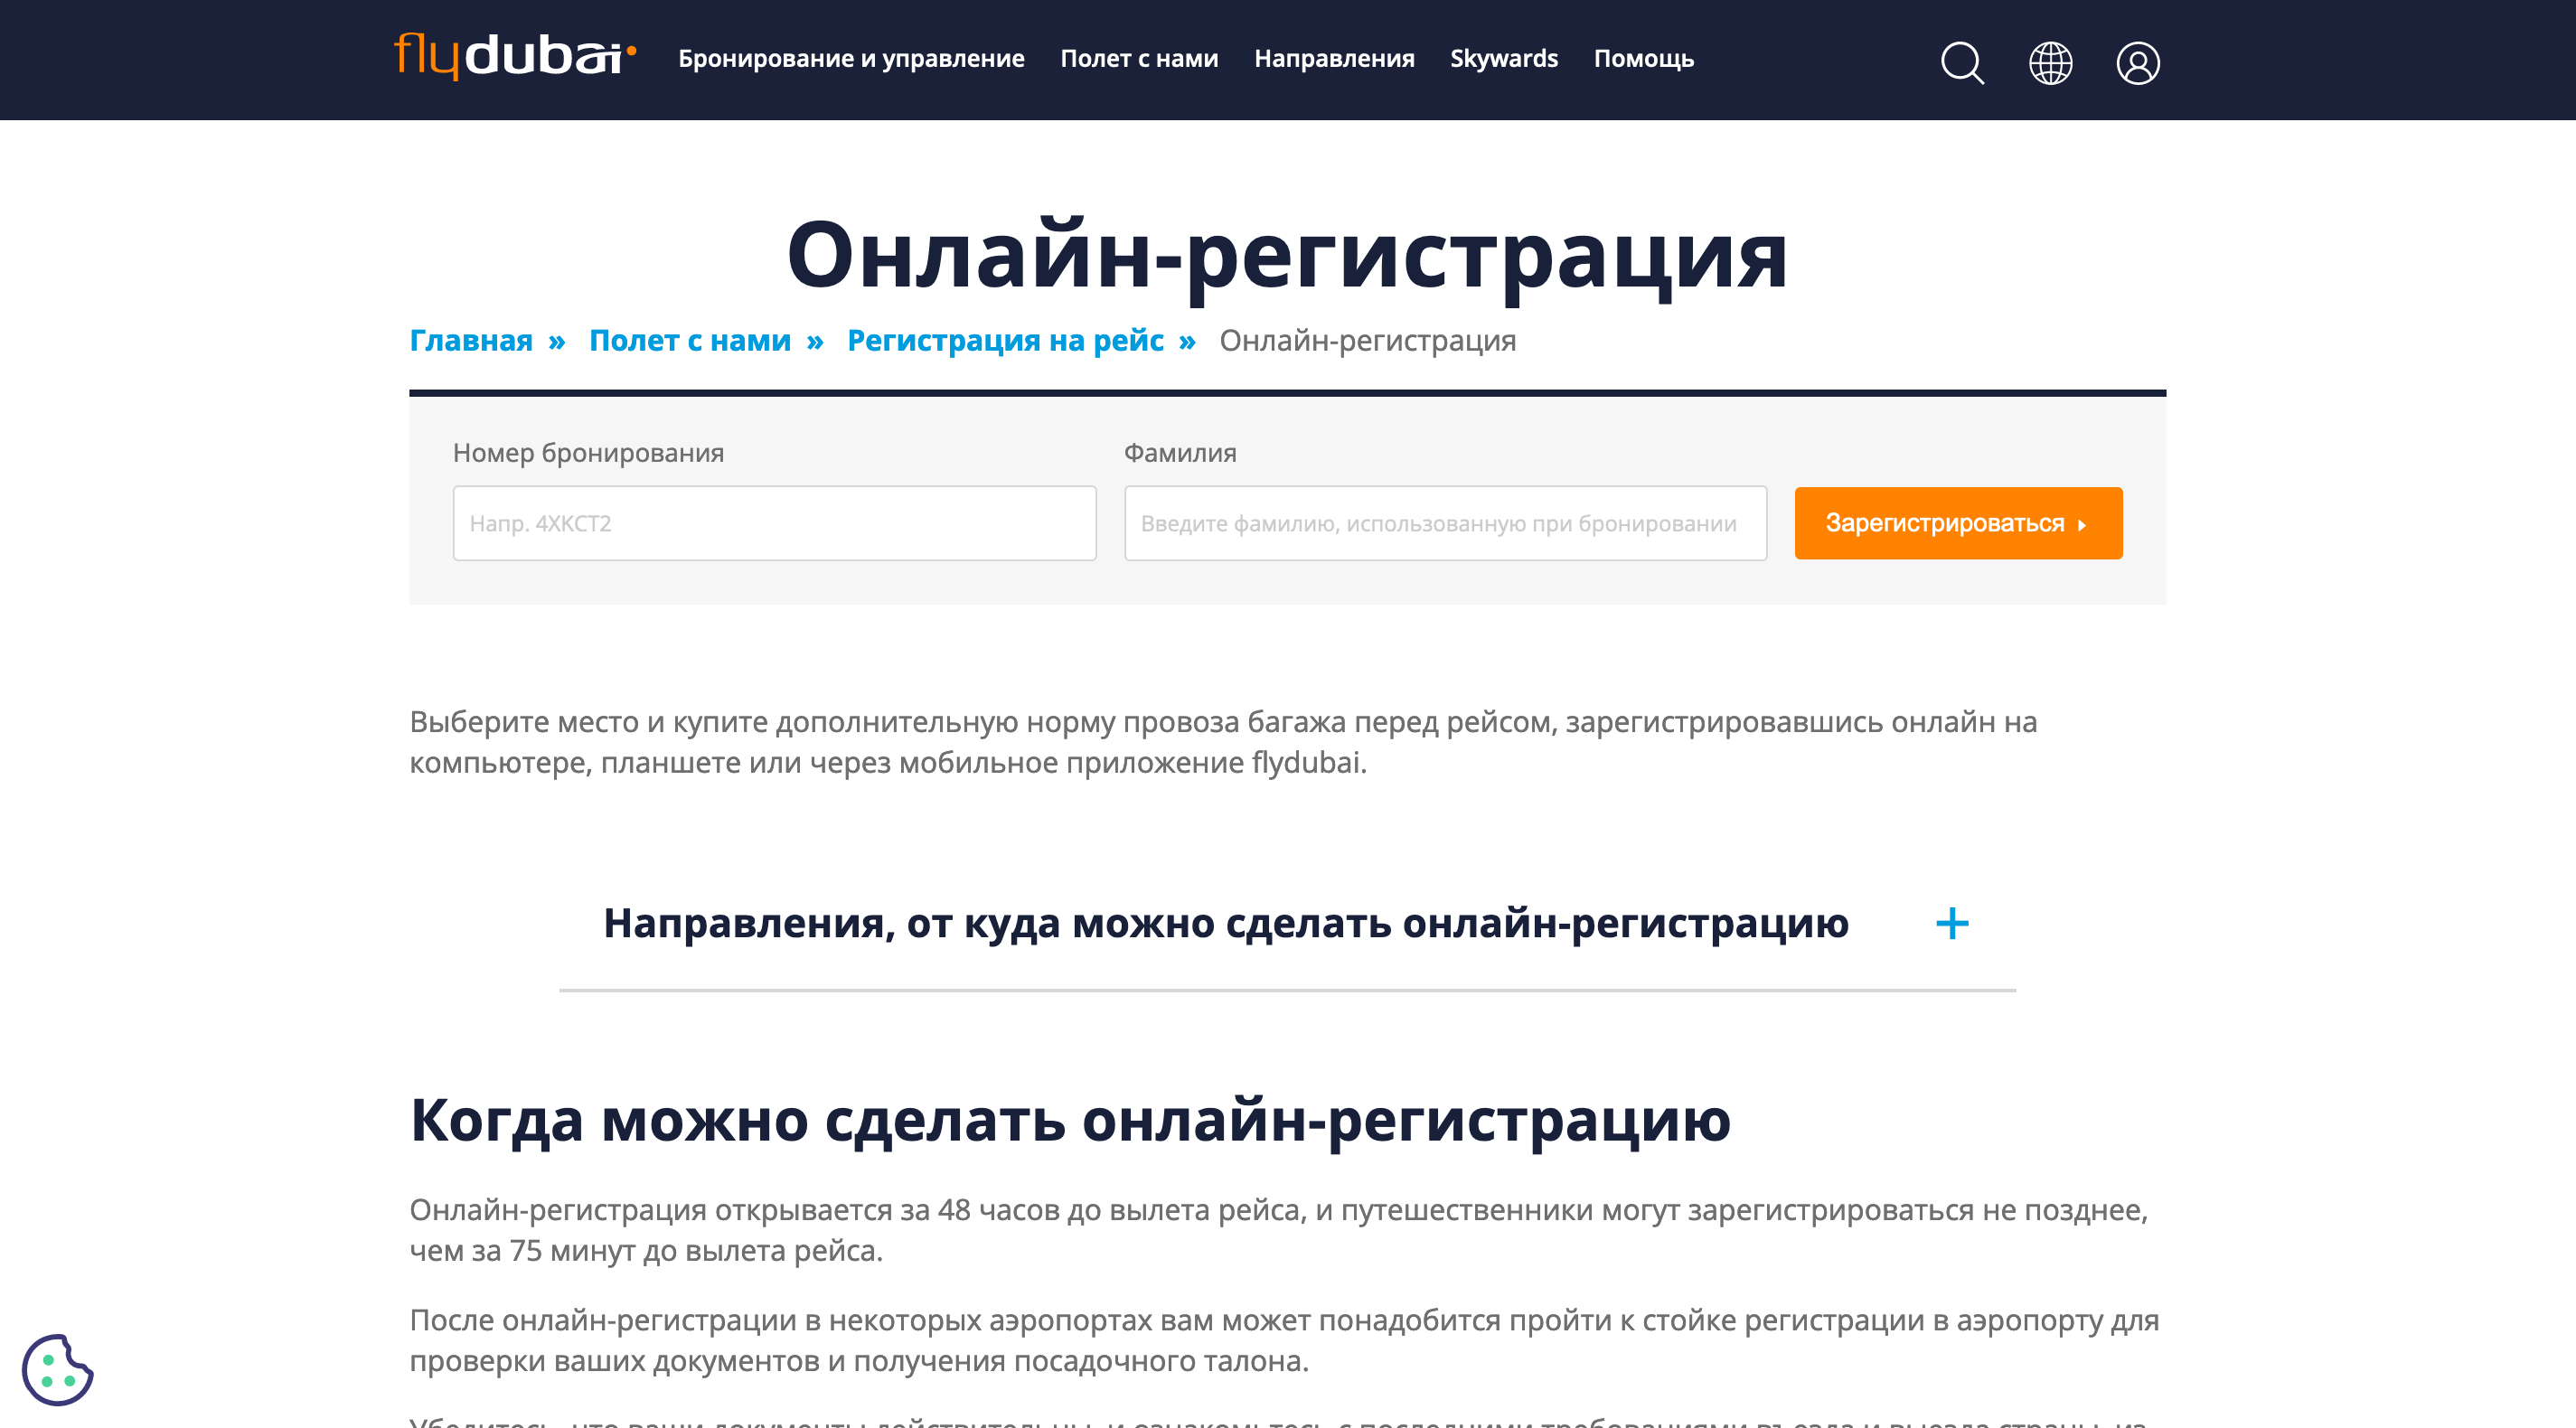Click the Фамилия label
Screen dimensions: 2576x1428
point(1180,452)
